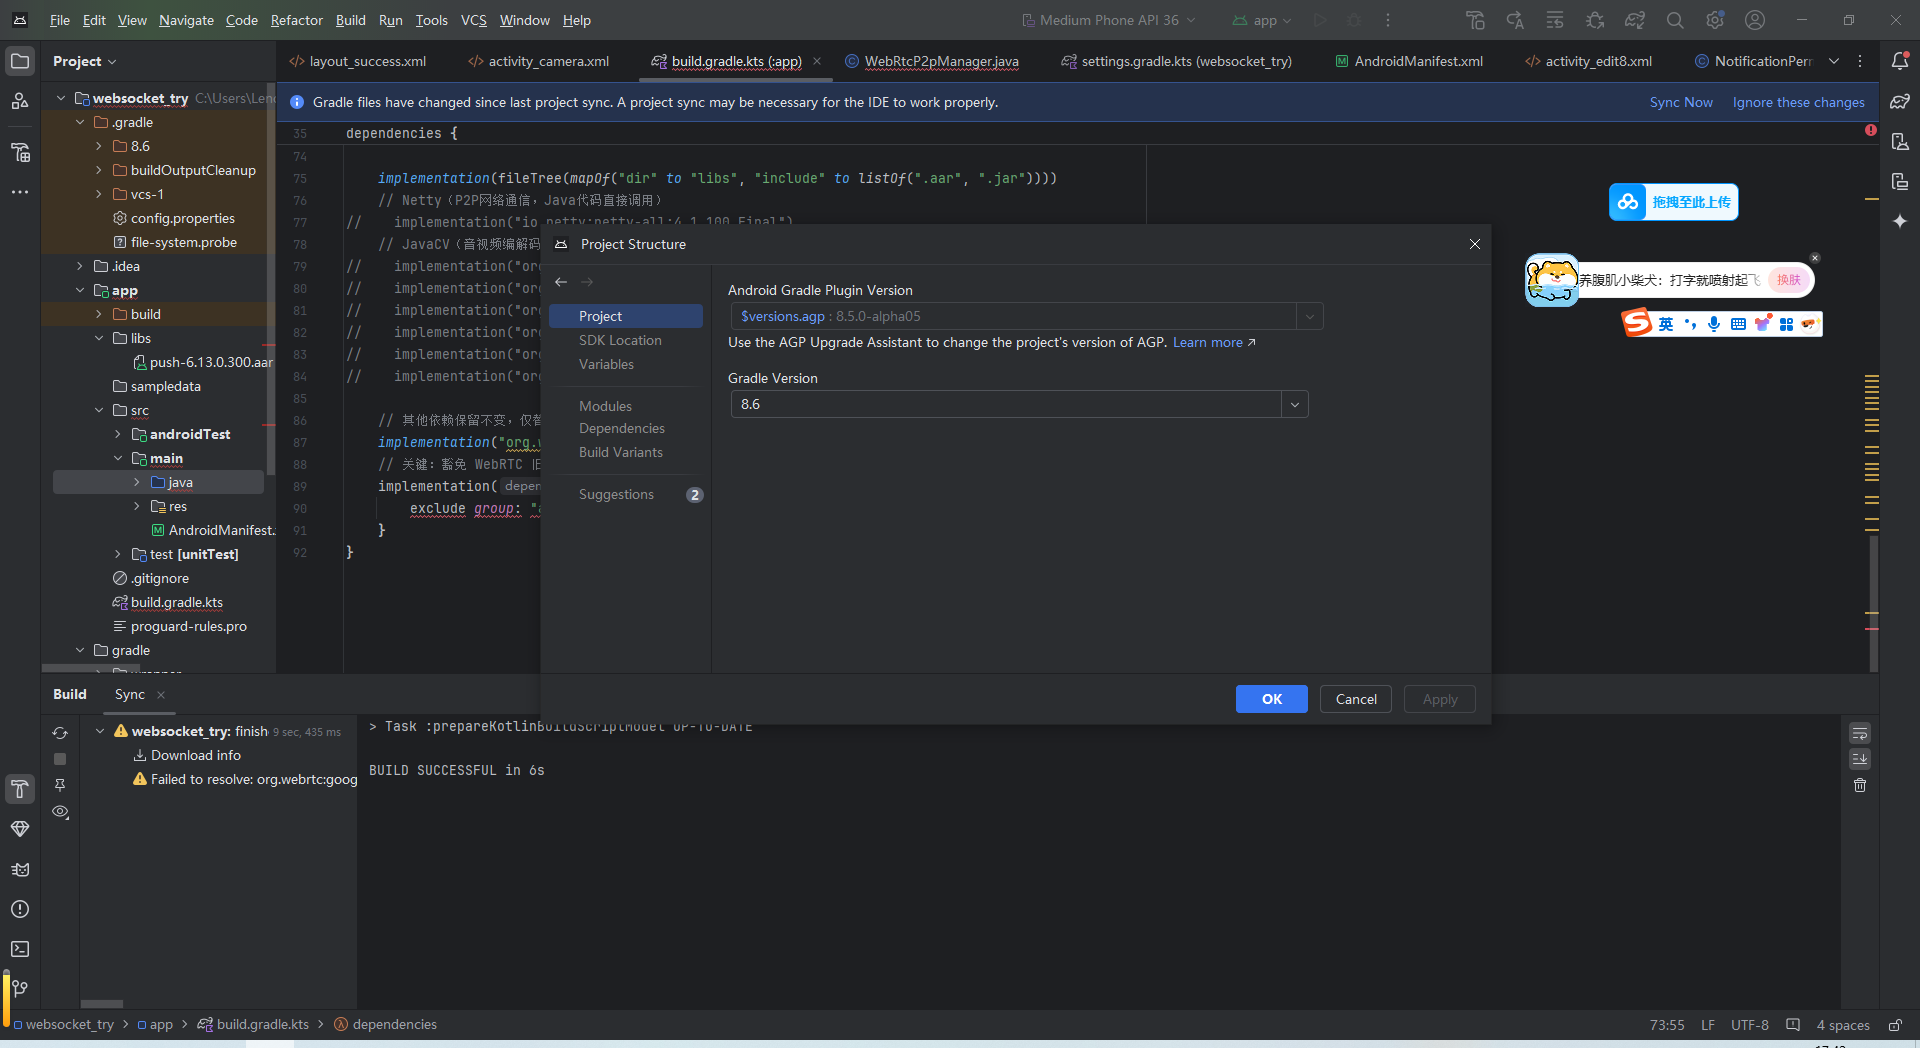Click the red error indicator in editor
1920x1048 pixels.
tap(1871, 130)
